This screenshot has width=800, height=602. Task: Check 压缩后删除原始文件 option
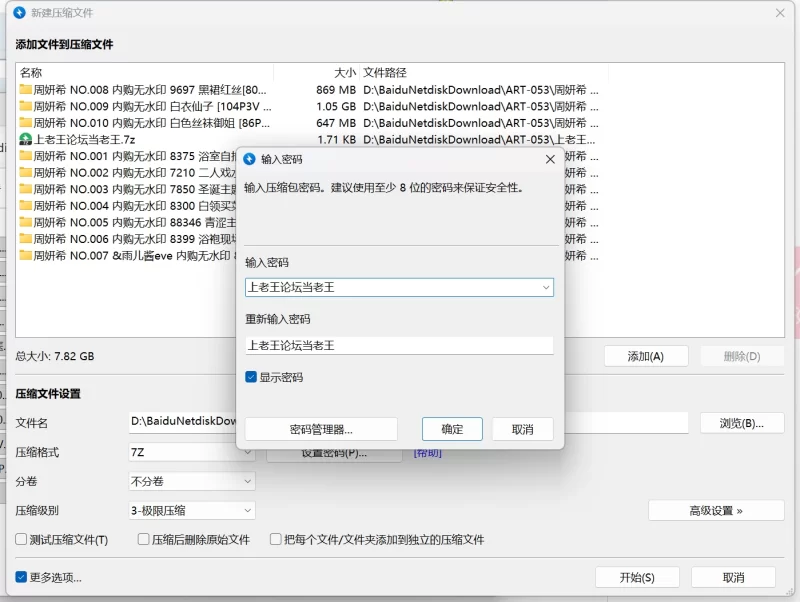click(144, 539)
